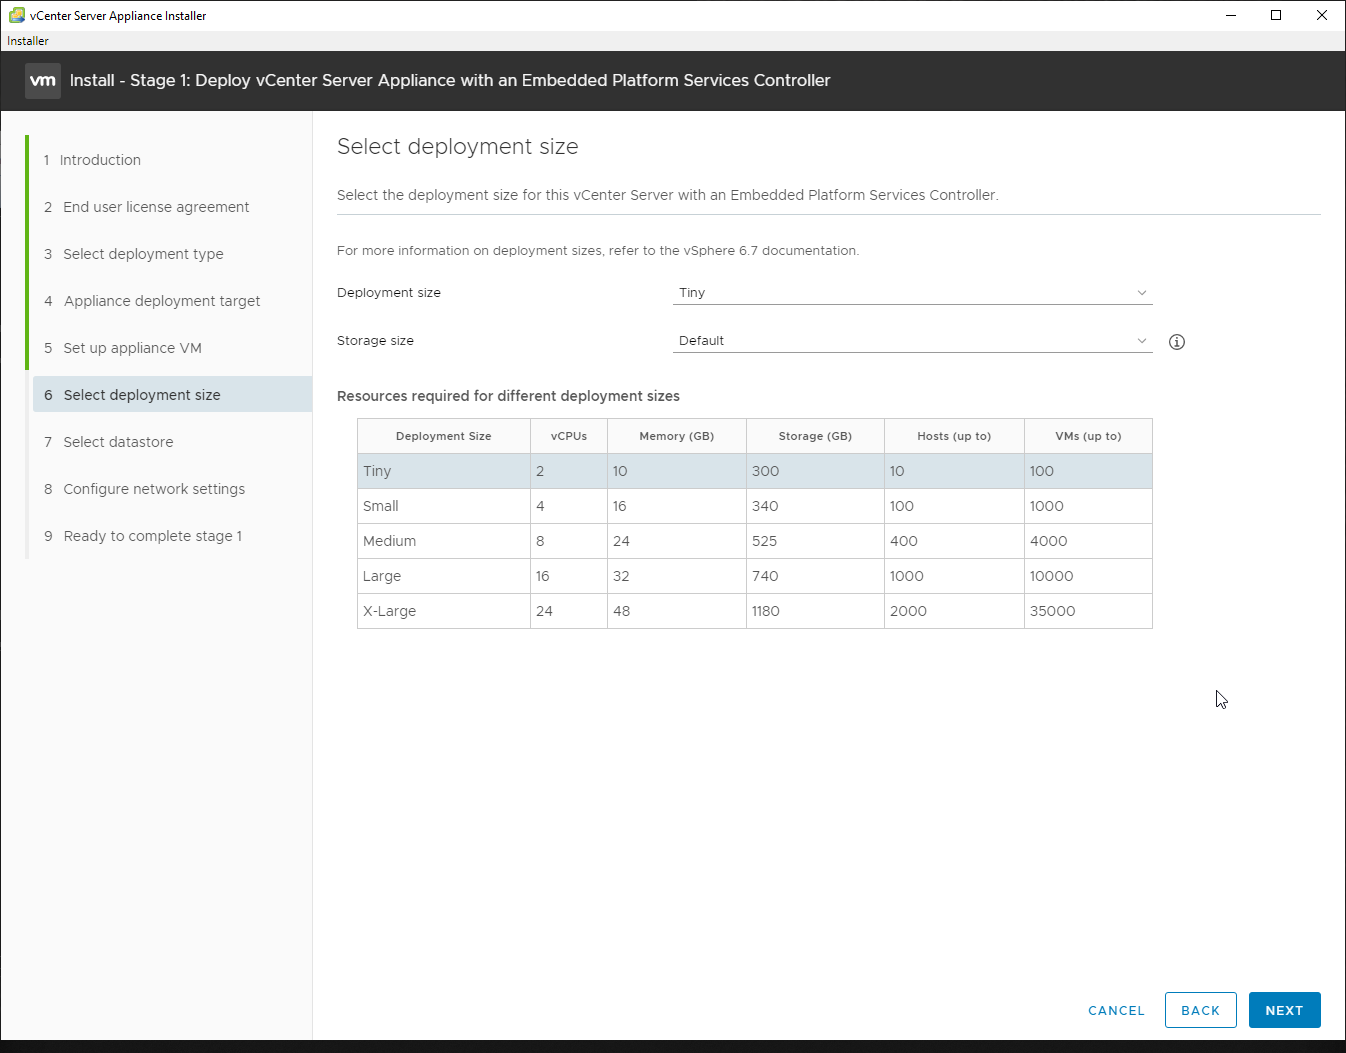Click the Storage (GB) column header

tap(815, 436)
